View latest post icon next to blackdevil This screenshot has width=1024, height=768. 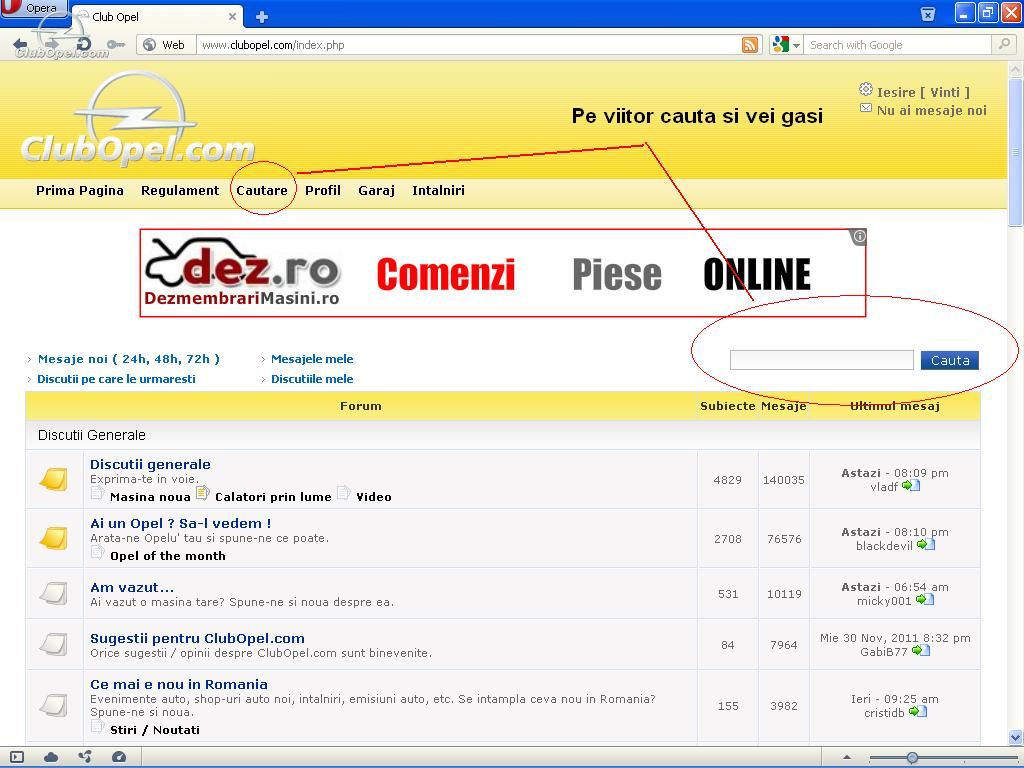pos(925,545)
